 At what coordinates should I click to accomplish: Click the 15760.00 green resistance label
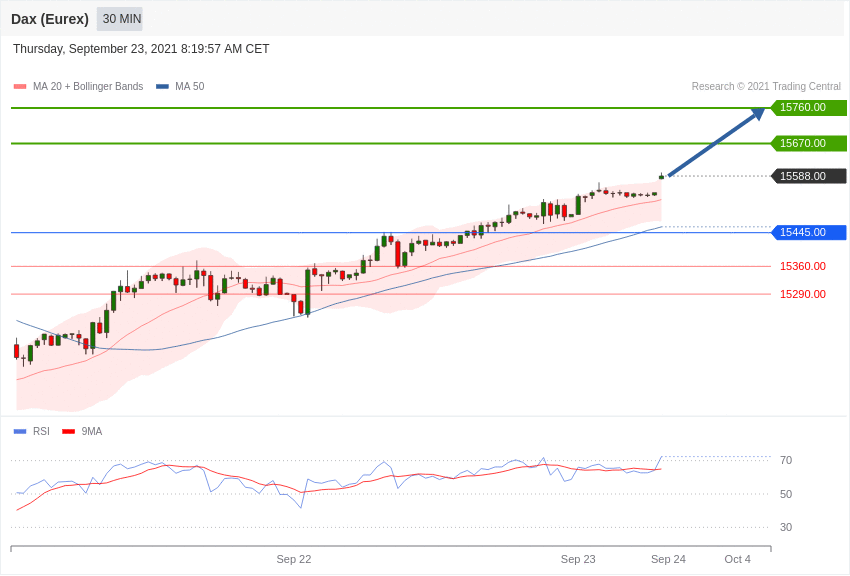[x=808, y=107]
